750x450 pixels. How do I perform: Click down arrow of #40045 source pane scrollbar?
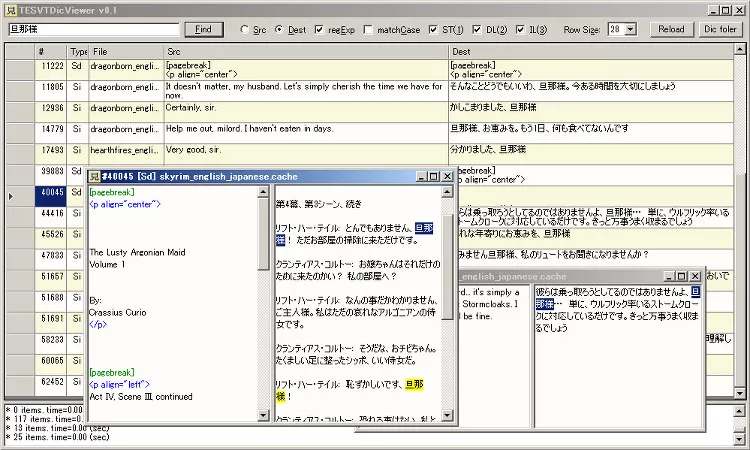[x=263, y=416]
